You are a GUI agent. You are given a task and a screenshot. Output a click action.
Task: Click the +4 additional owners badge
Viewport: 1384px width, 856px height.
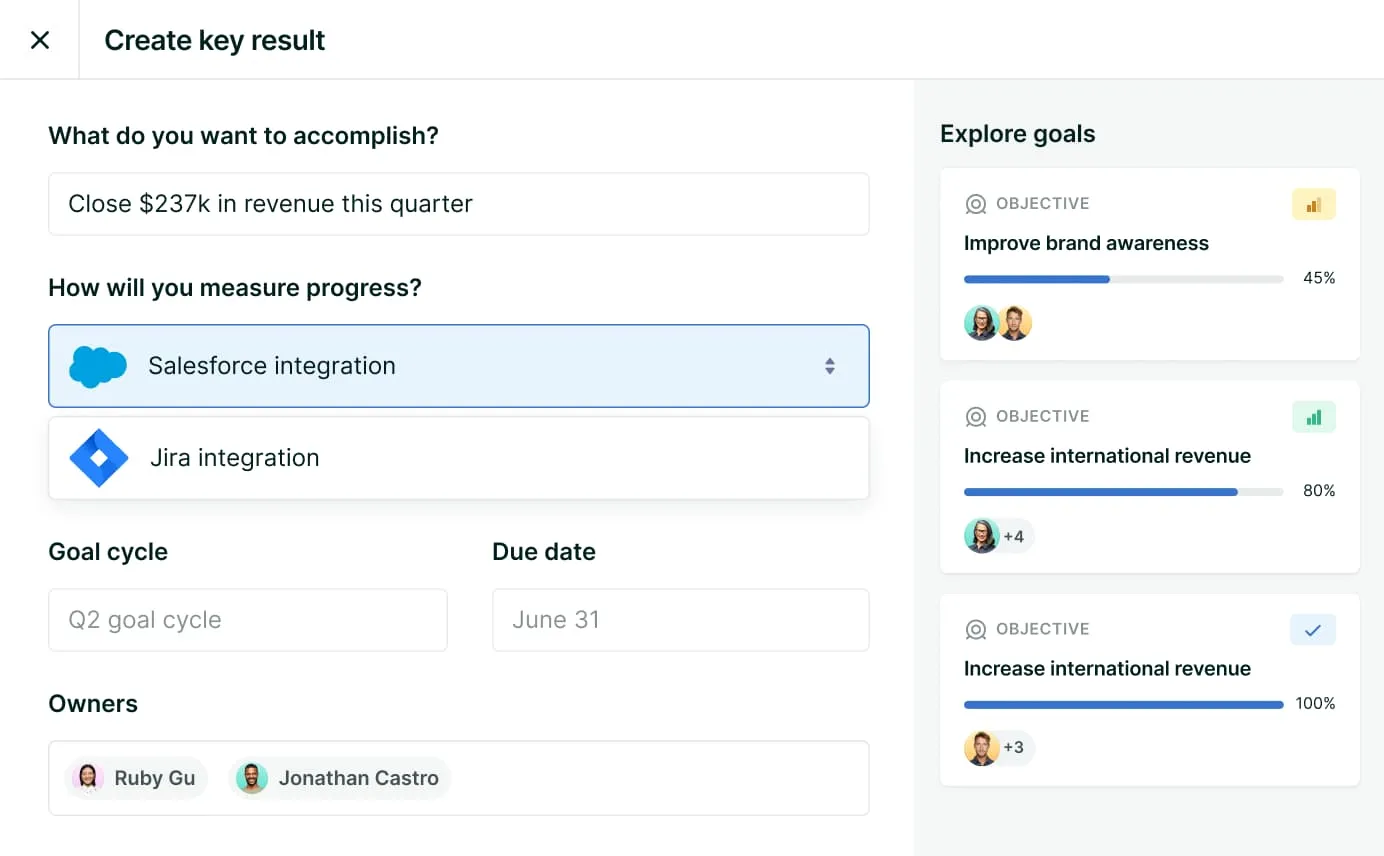(1014, 536)
